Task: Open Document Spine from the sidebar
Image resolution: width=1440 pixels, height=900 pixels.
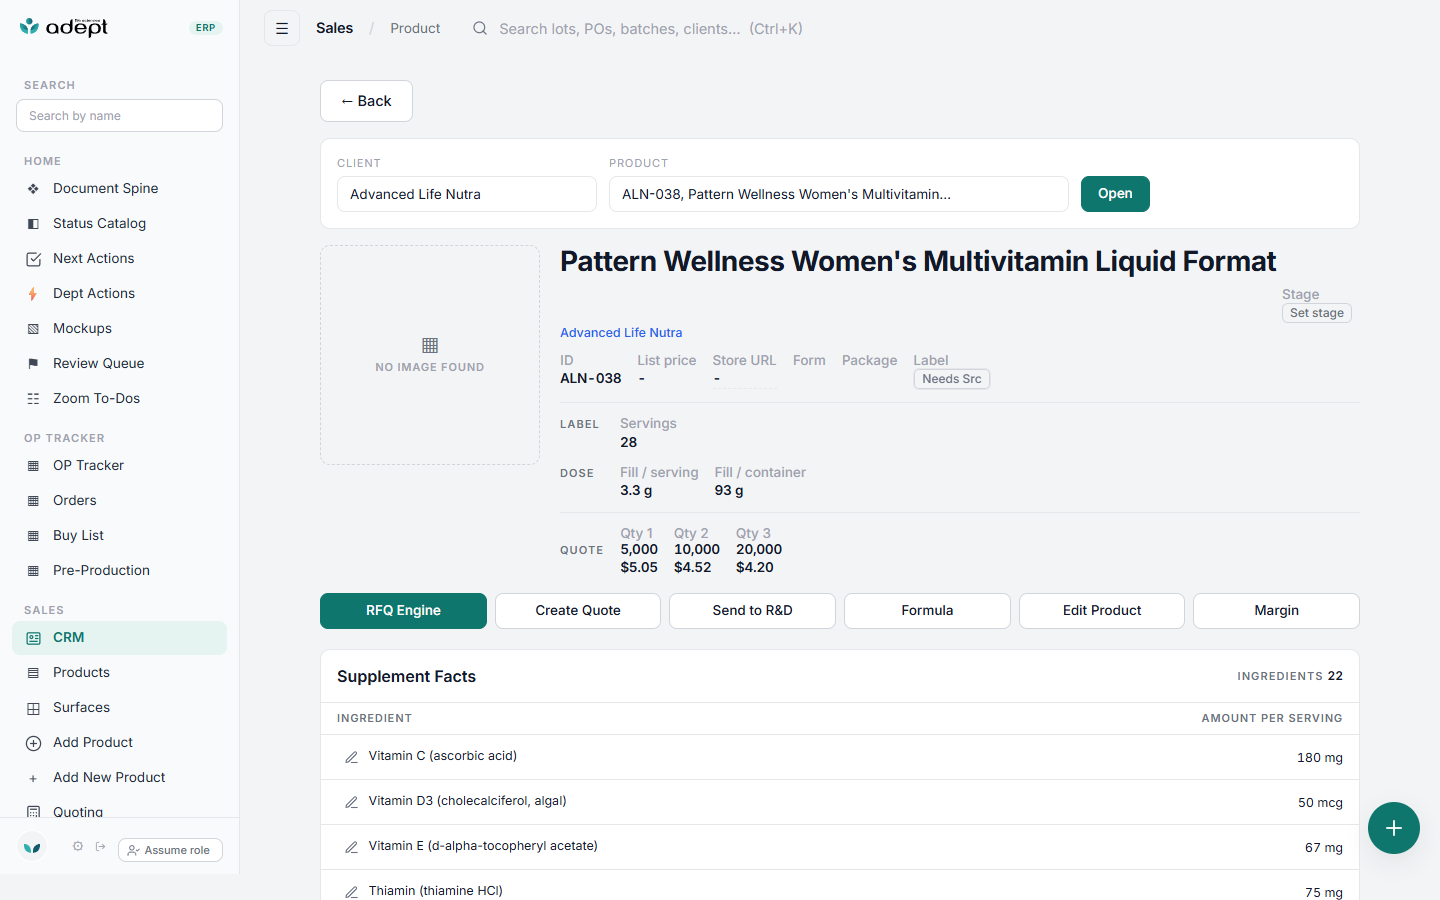Action: point(119,188)
